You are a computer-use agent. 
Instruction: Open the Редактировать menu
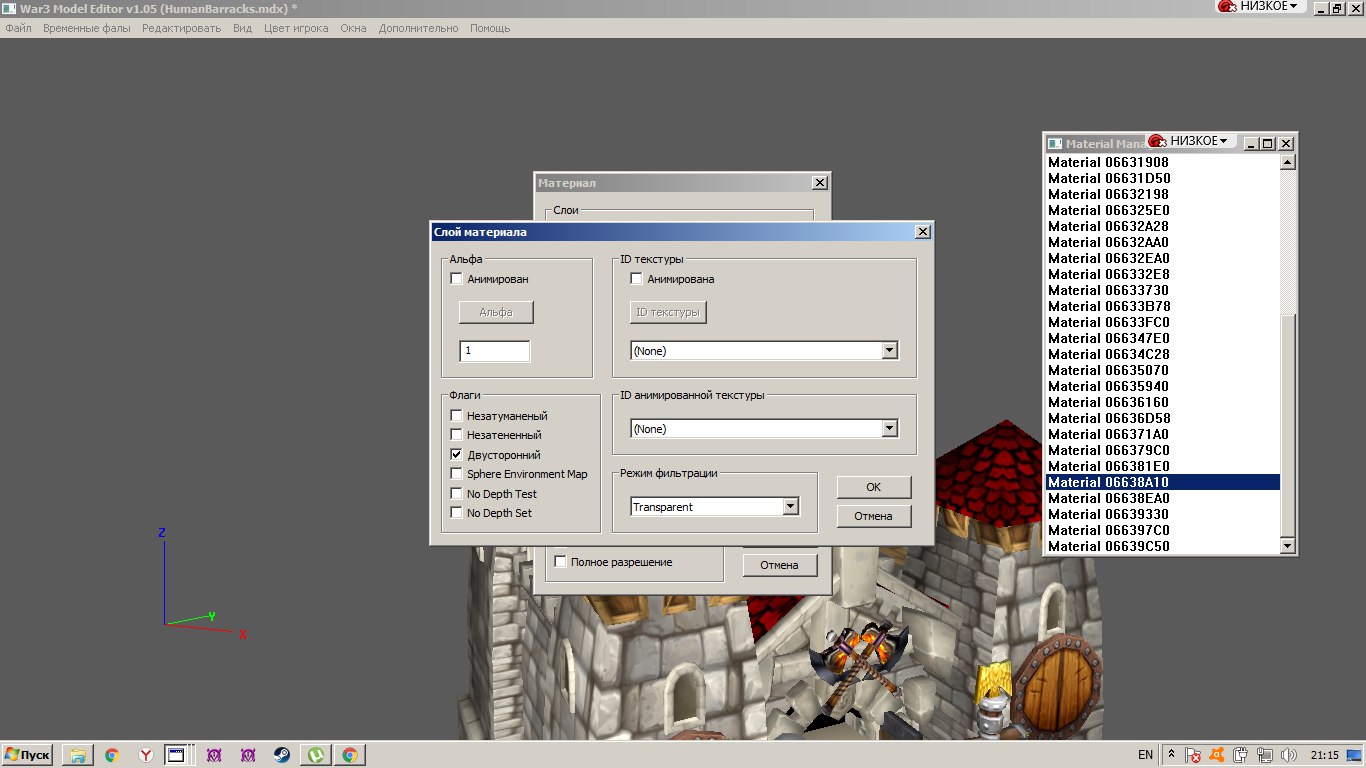[x=182, y=28]
